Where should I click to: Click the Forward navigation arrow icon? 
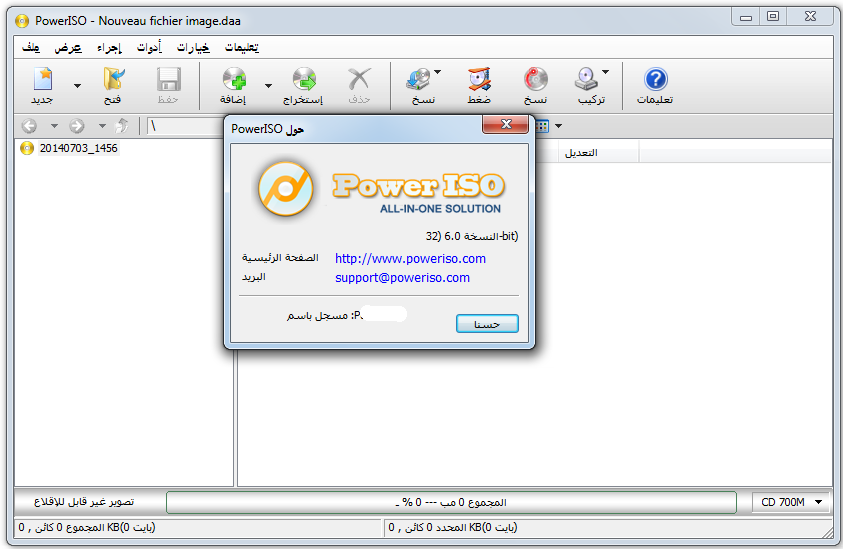pos(77,126)
